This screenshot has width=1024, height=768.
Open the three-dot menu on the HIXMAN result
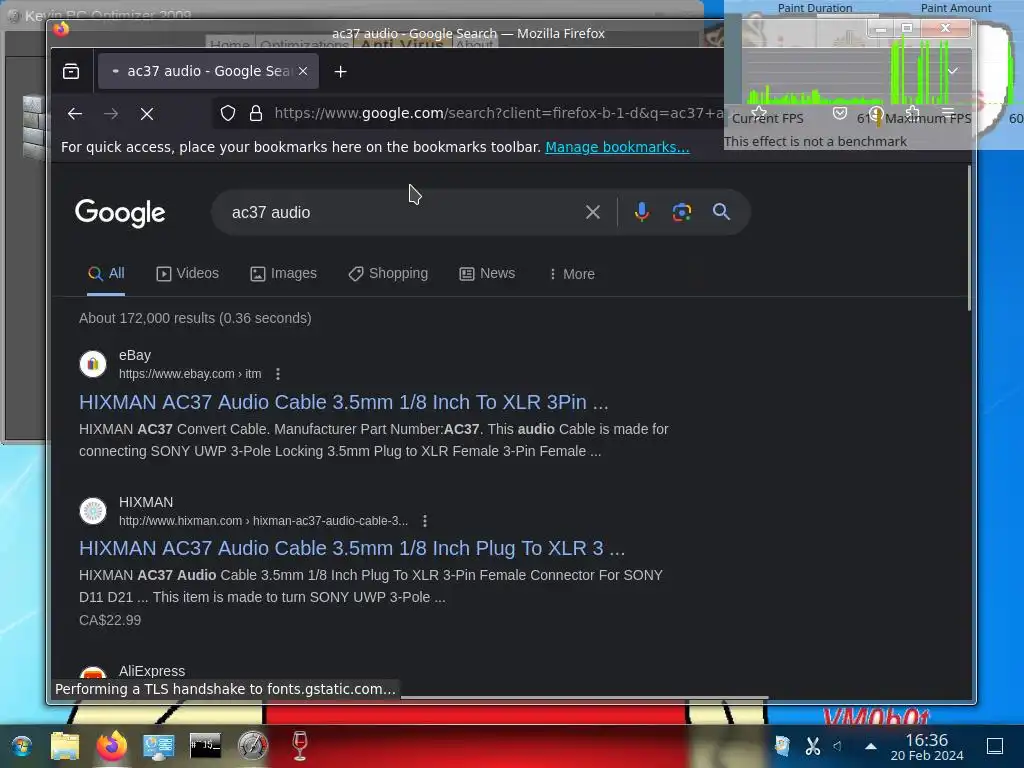(425, 521)
